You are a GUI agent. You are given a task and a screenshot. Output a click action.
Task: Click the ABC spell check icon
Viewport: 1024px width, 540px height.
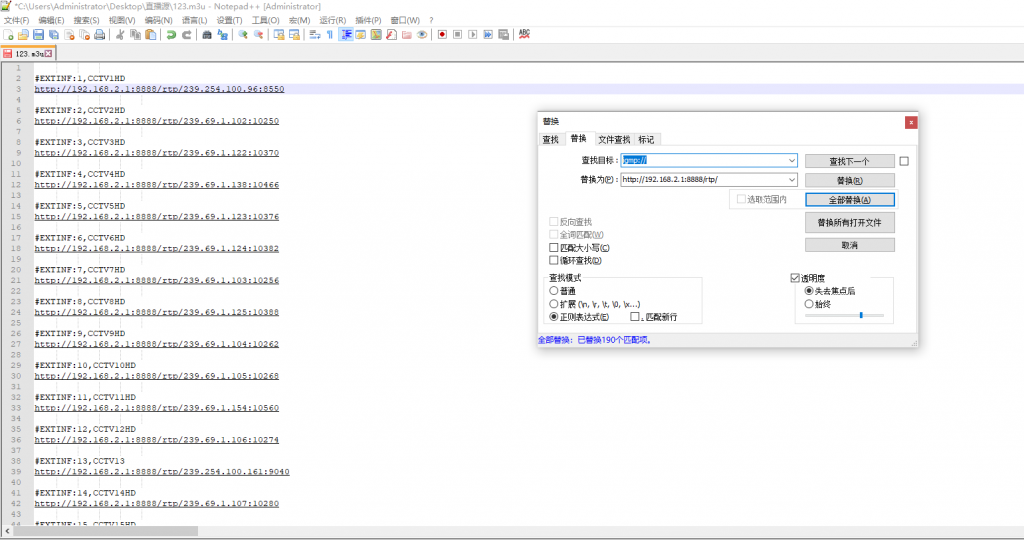point(524,34)
